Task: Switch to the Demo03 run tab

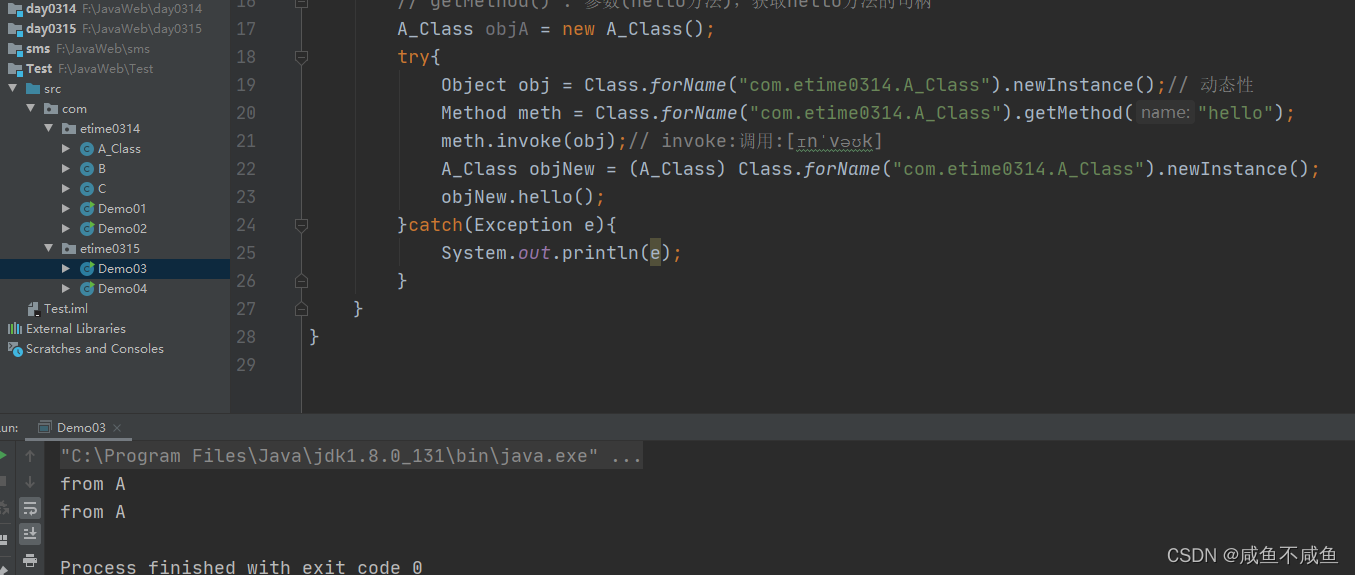Action: tap(81, 428)
